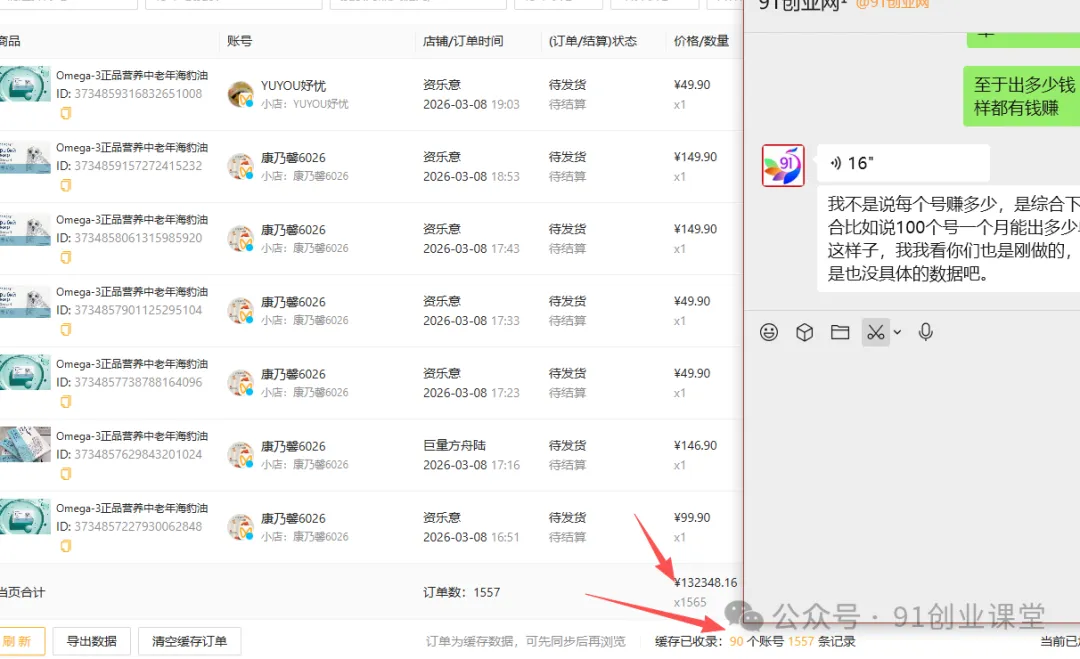Open the folder file-send icon in chat

coord(839,331)
